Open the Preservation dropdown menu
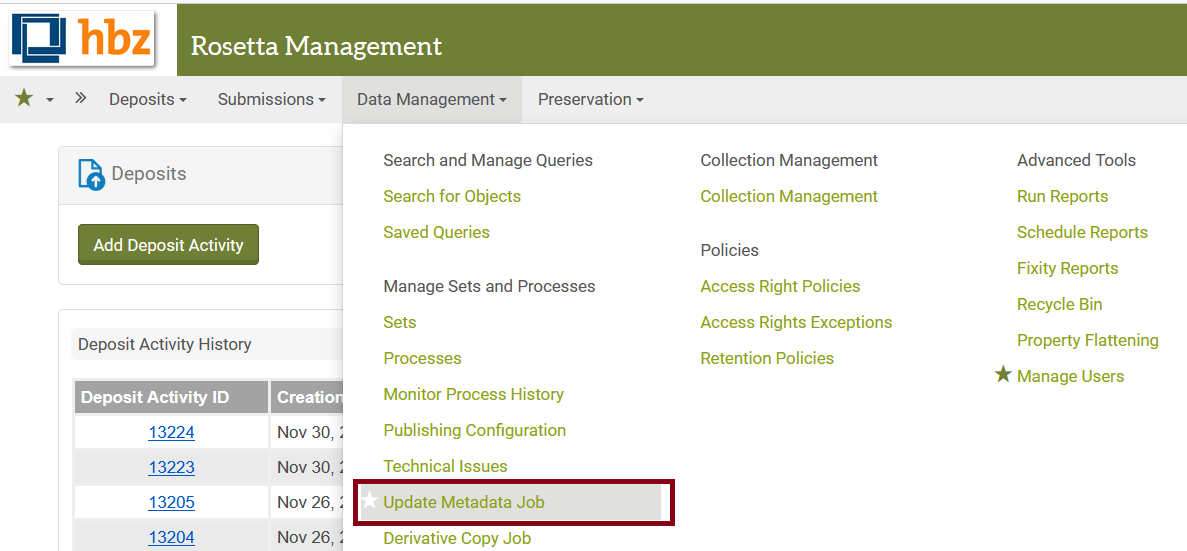The image size is (1187, 551). coord(590,99)
